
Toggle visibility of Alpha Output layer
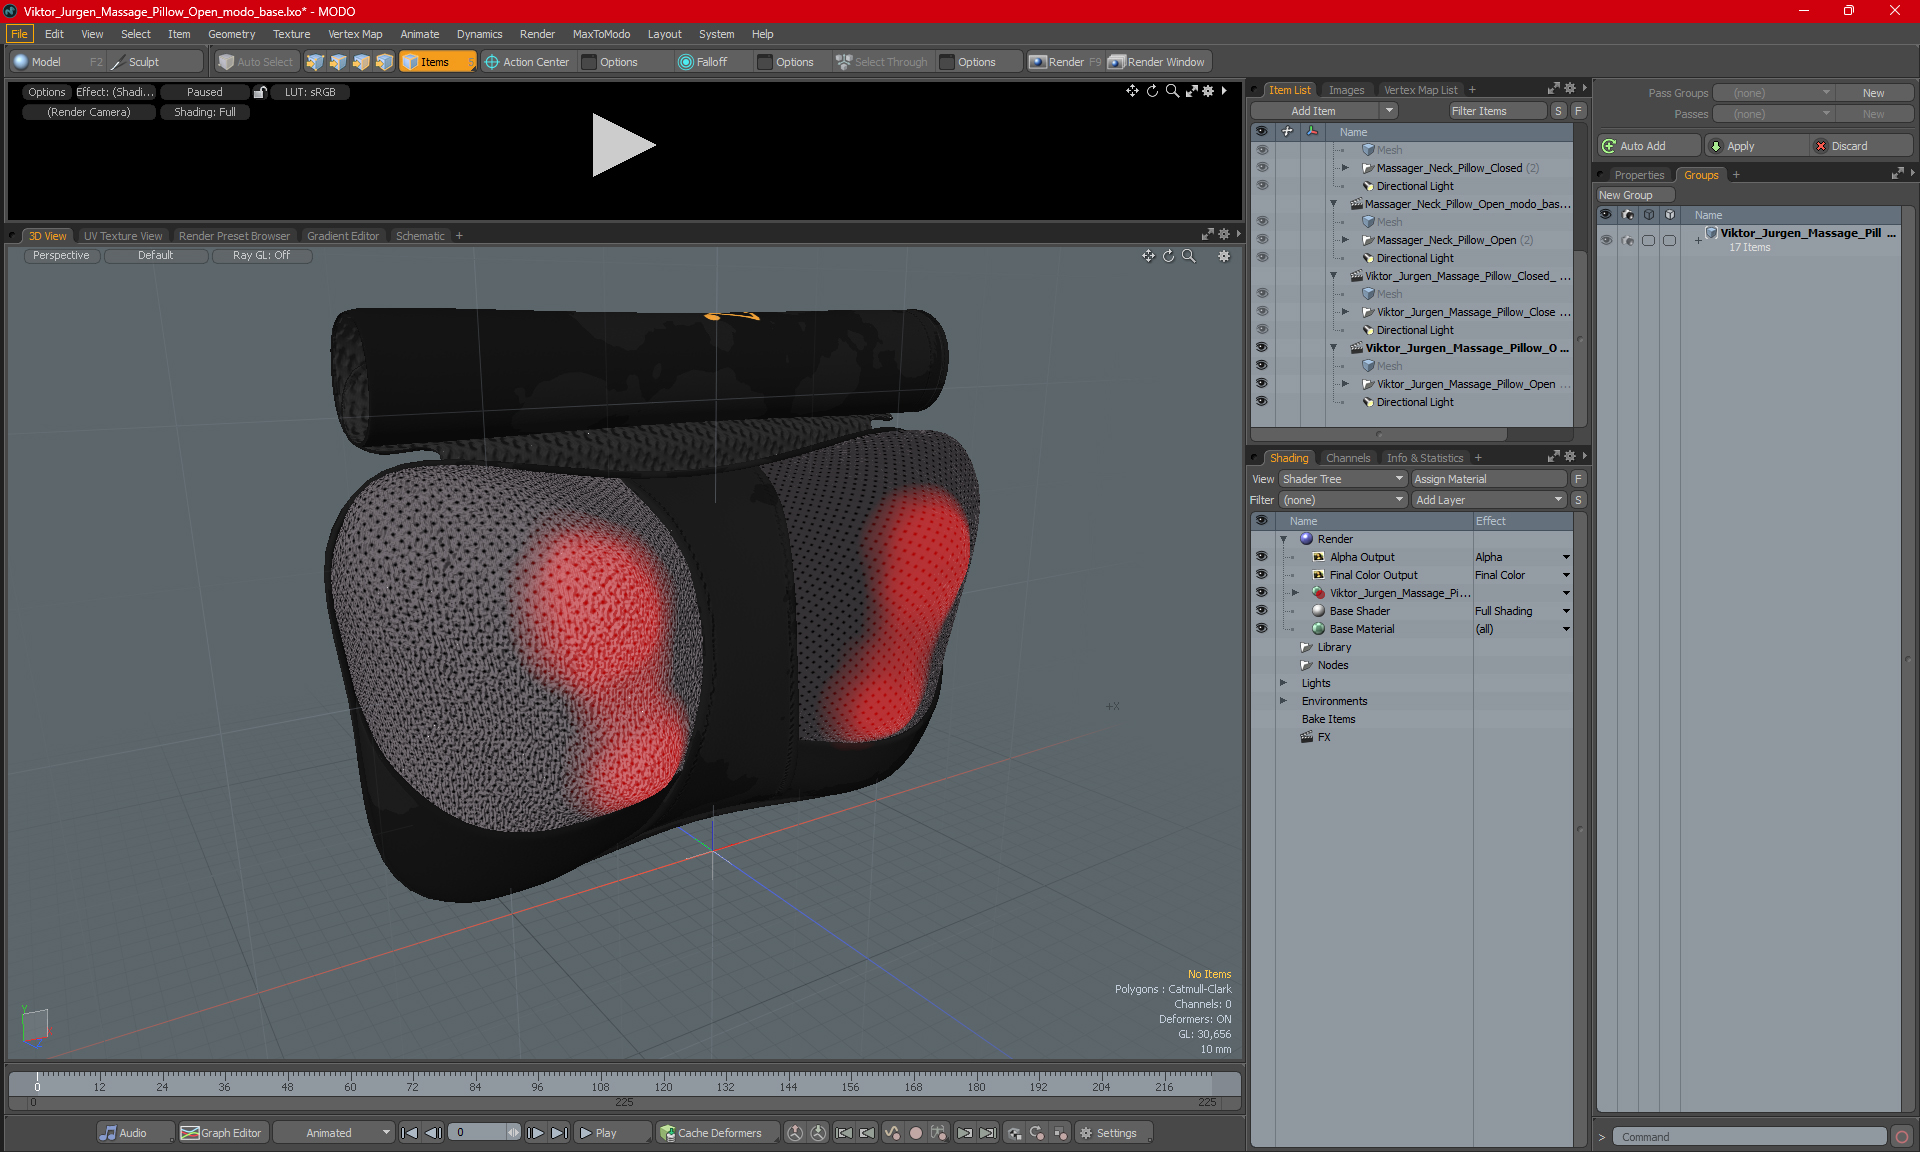(1262, 557)
